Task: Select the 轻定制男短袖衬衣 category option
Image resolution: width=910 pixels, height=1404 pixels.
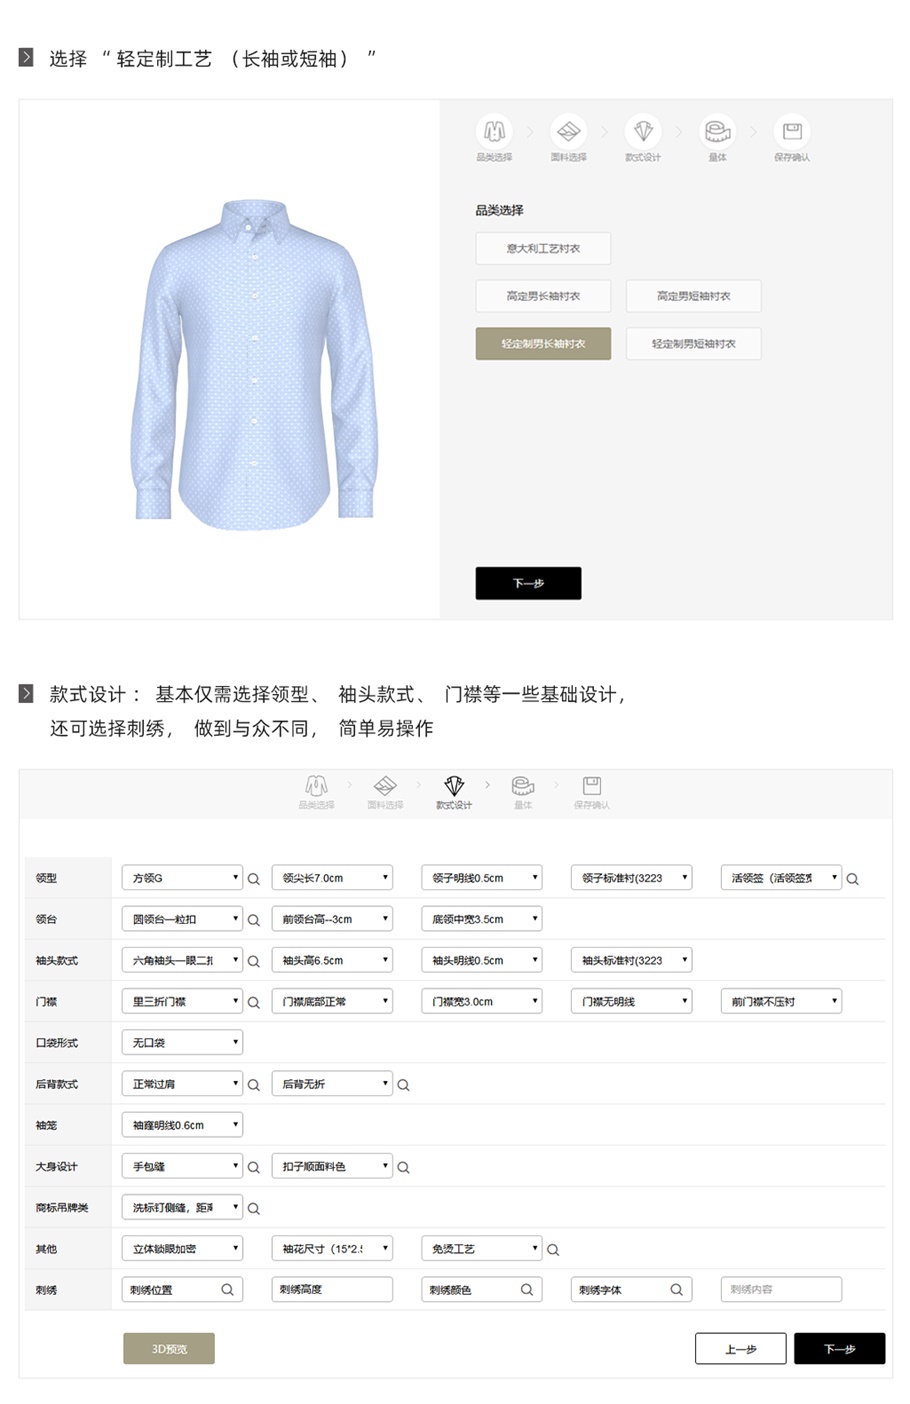Action: (694, 344)
